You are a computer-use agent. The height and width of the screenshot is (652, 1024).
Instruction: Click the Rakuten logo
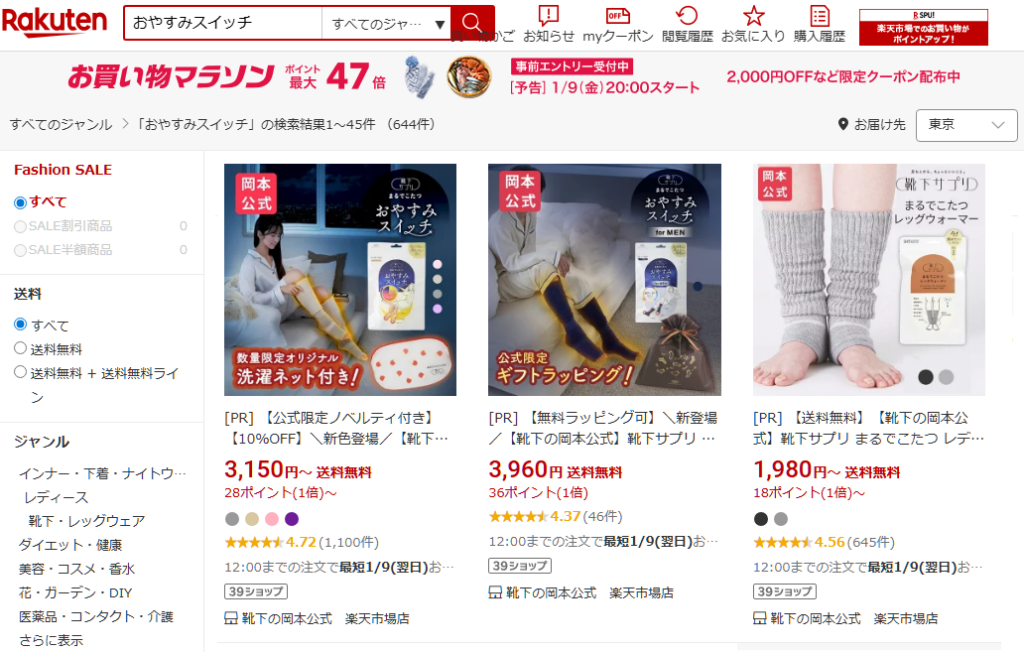pos(54,22)
